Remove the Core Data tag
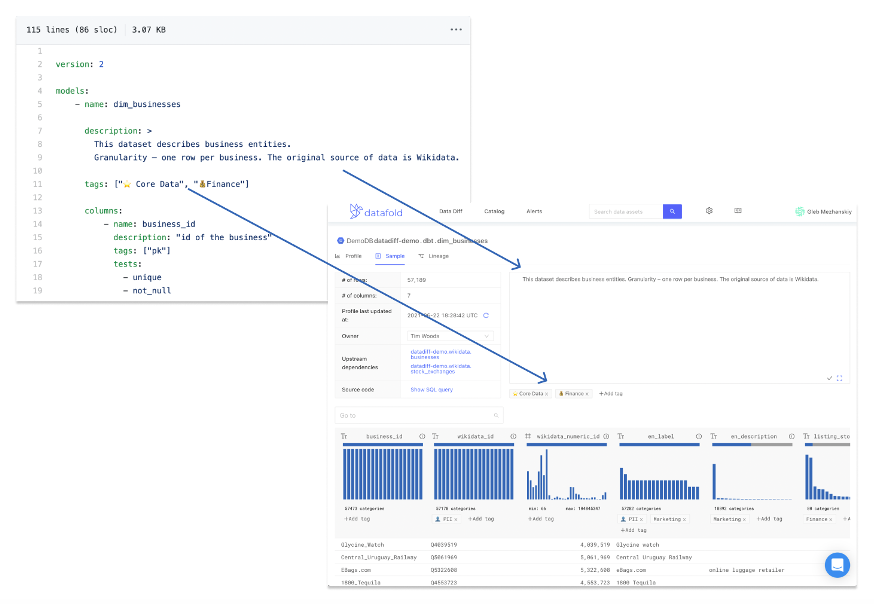The height and width of the screenshot is (604, 874). [x=547, y=394]
